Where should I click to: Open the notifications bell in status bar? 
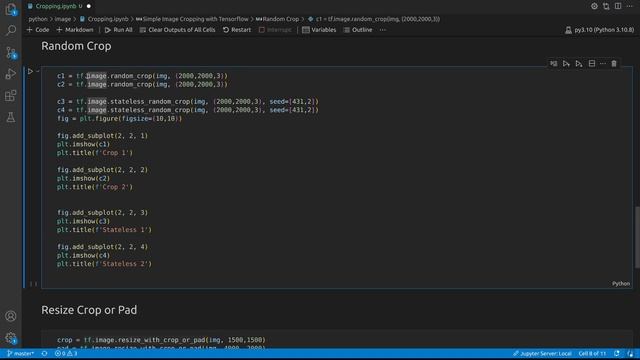(630, 353)
